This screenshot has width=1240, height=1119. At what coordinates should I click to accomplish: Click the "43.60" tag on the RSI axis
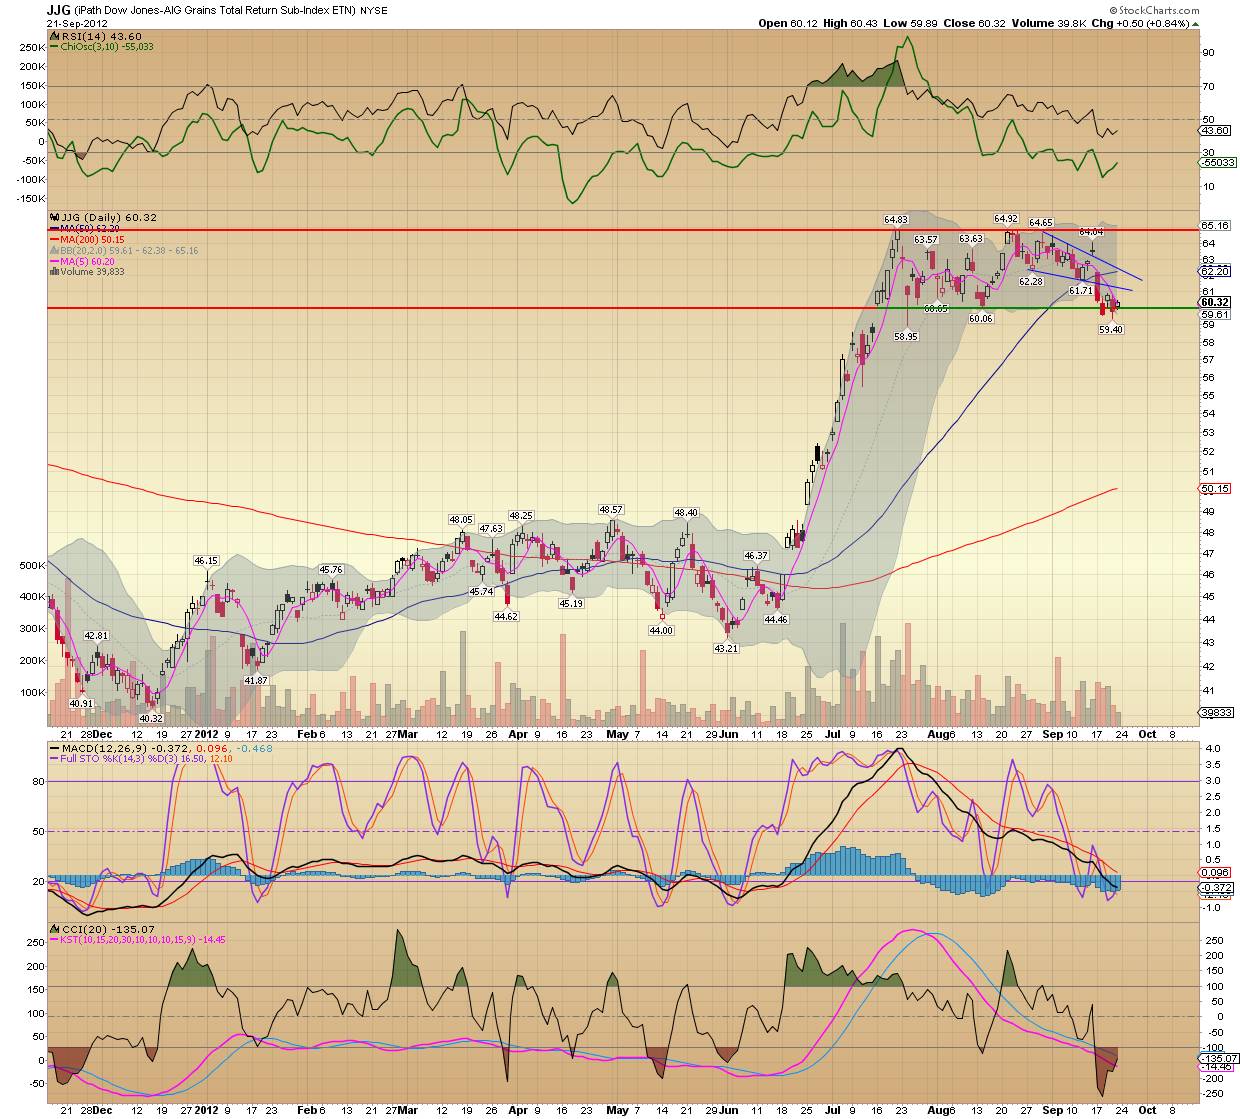click(x=1215, y=131)
